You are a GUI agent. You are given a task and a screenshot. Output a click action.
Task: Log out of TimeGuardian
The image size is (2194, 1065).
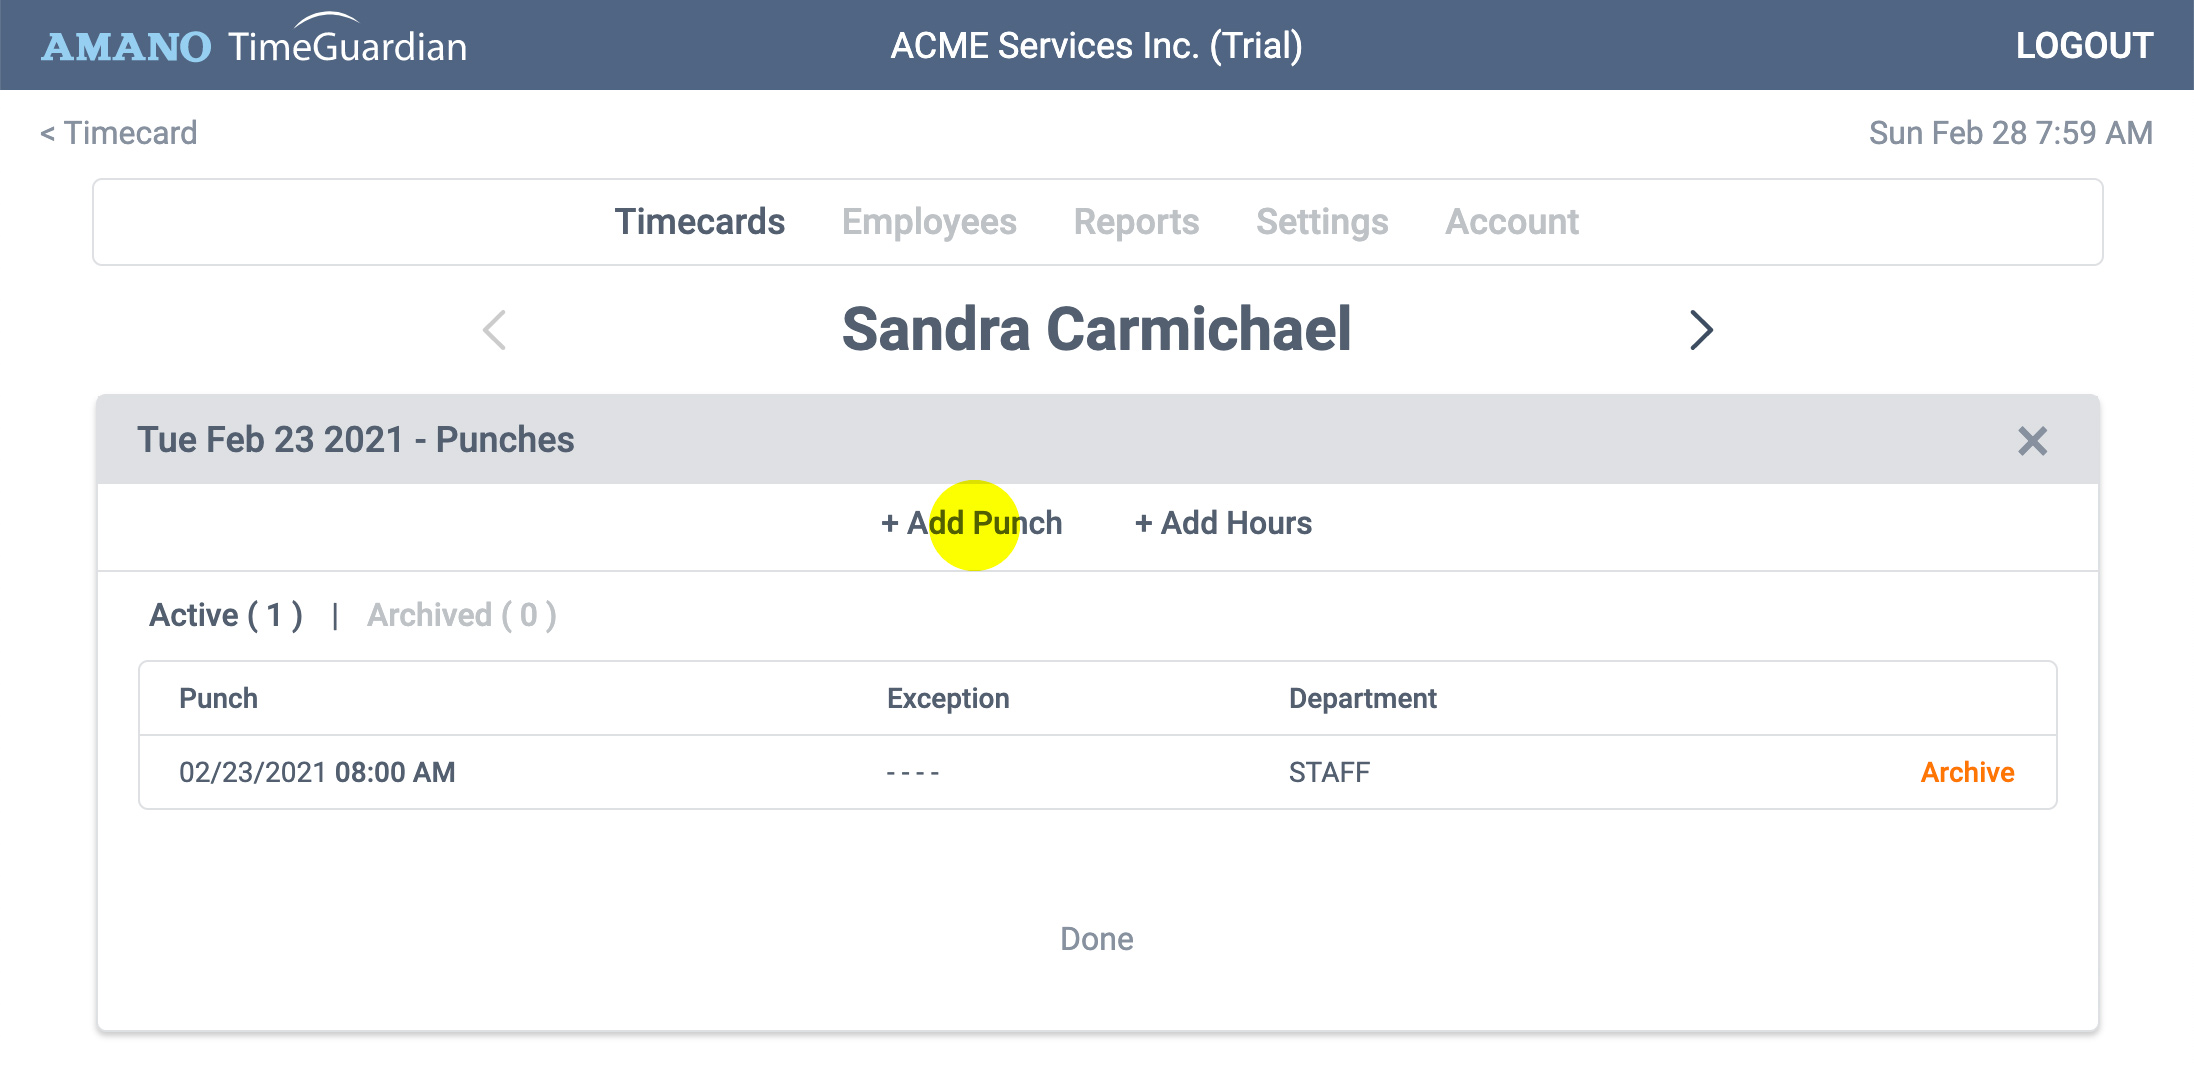(2084, 45)
